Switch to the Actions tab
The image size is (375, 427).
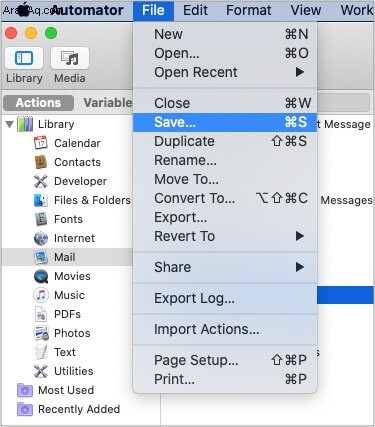point(38,103)
